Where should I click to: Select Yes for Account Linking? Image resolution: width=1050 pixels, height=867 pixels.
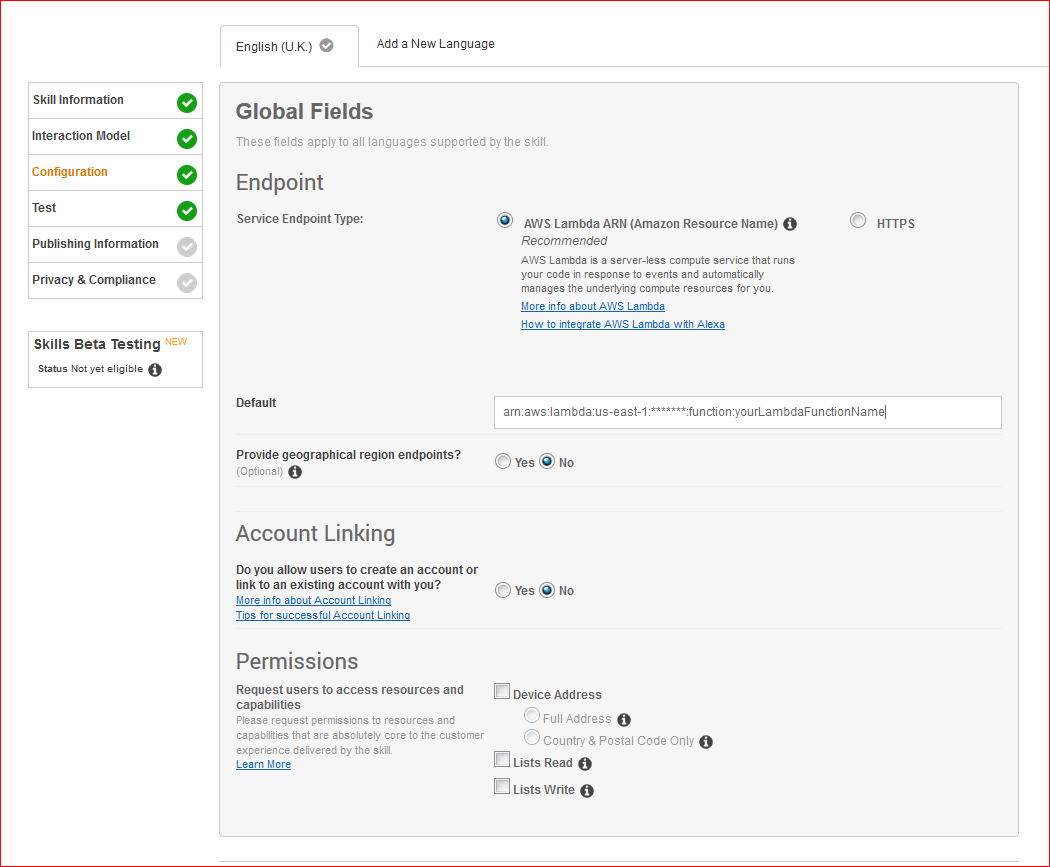(503, 590)
